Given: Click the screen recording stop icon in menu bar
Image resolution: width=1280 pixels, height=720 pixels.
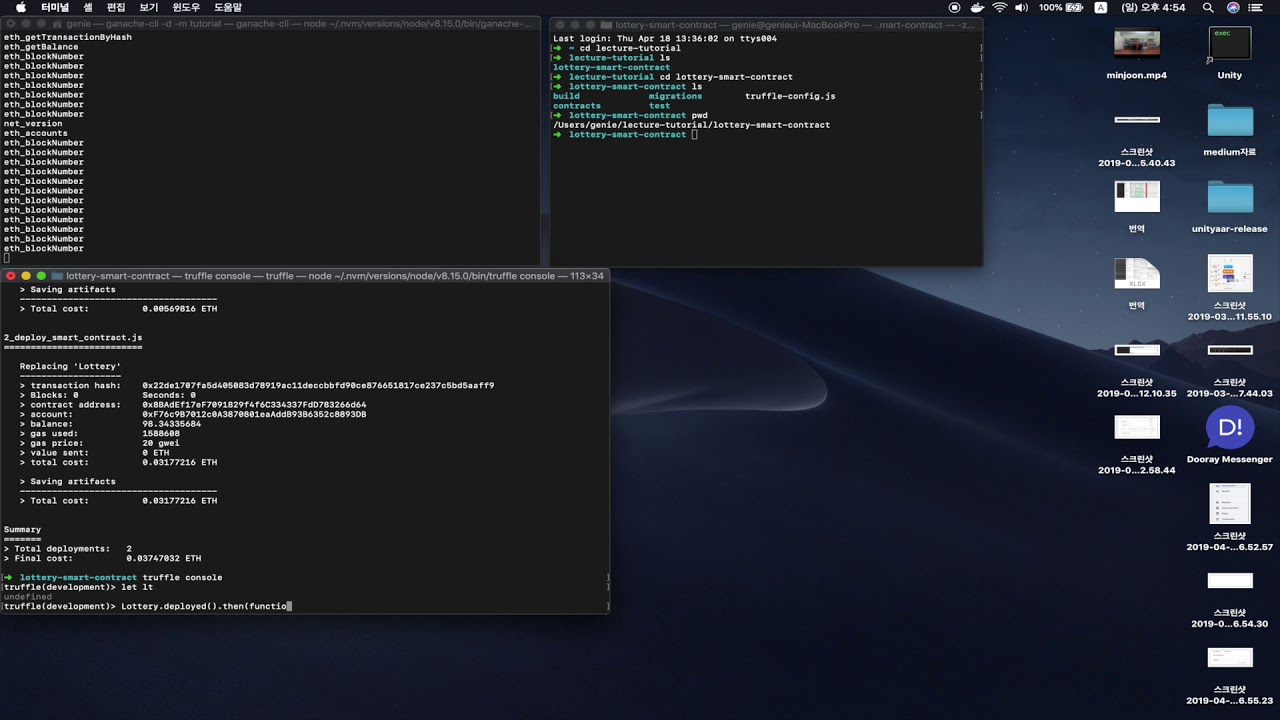Looking at the screenshot, I should [954, 7].
